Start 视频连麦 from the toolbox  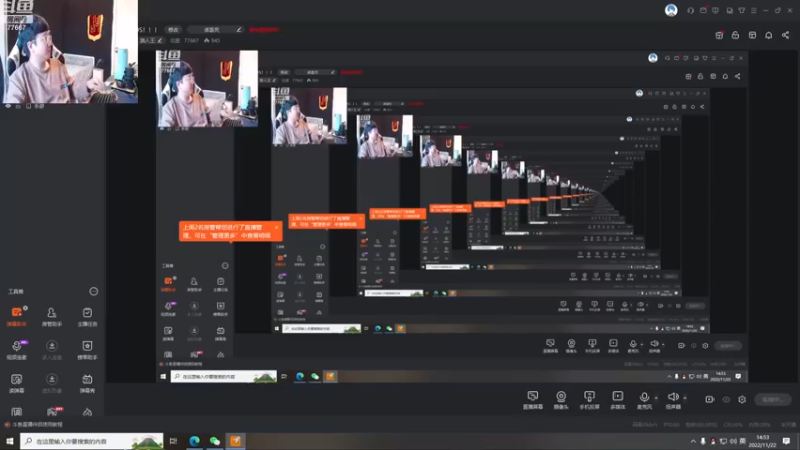(x=16, y=349)
